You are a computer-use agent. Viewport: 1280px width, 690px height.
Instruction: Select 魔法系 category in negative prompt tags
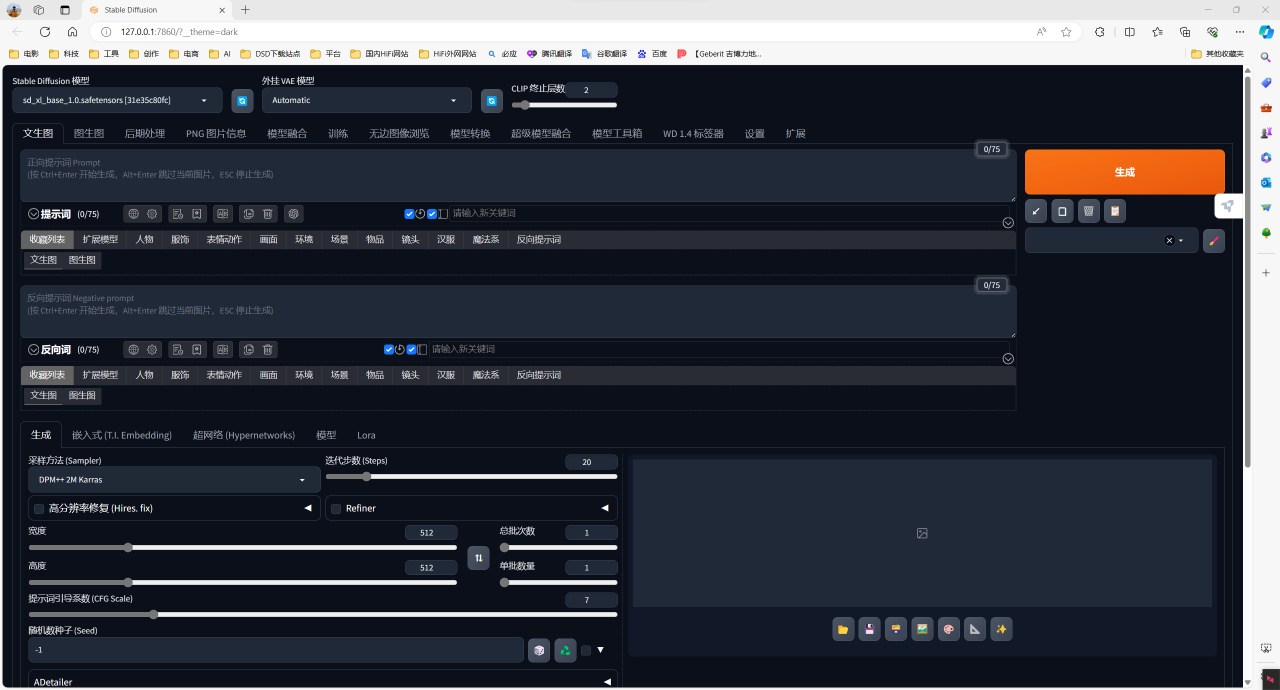click(x=486, y=375)
